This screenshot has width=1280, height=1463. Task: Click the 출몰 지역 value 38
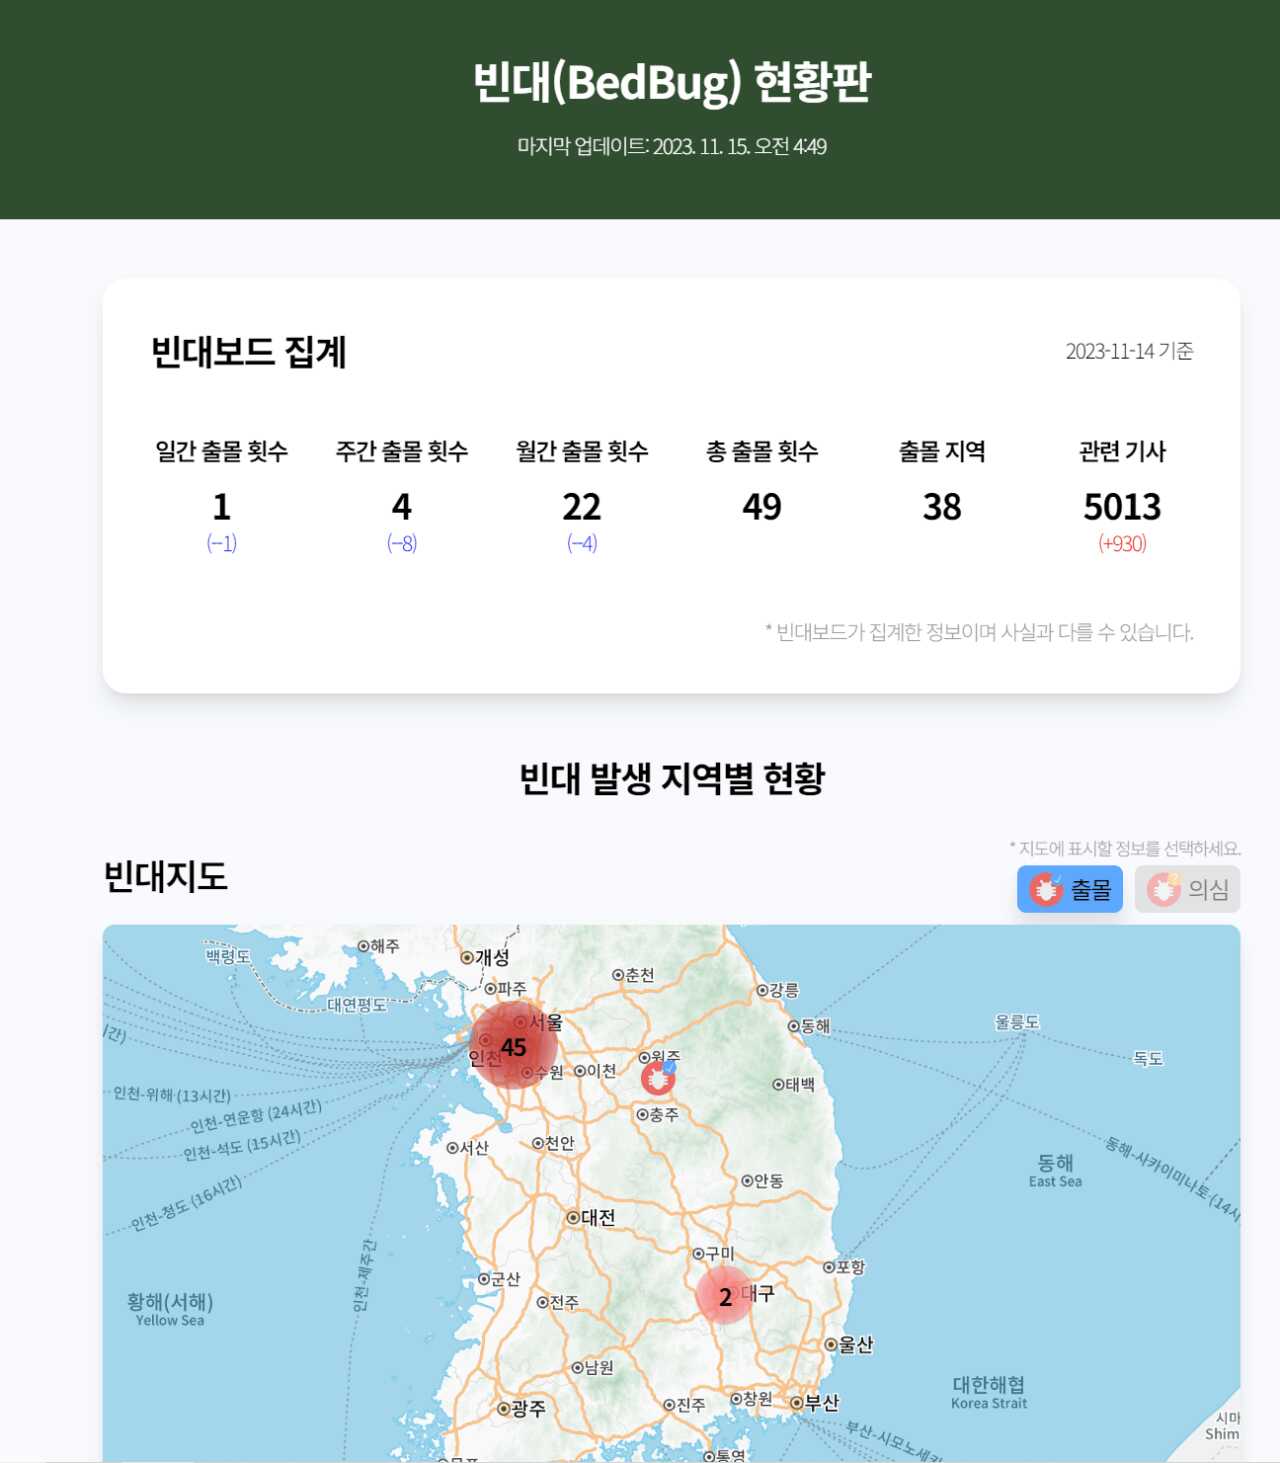tap(942, 507)
